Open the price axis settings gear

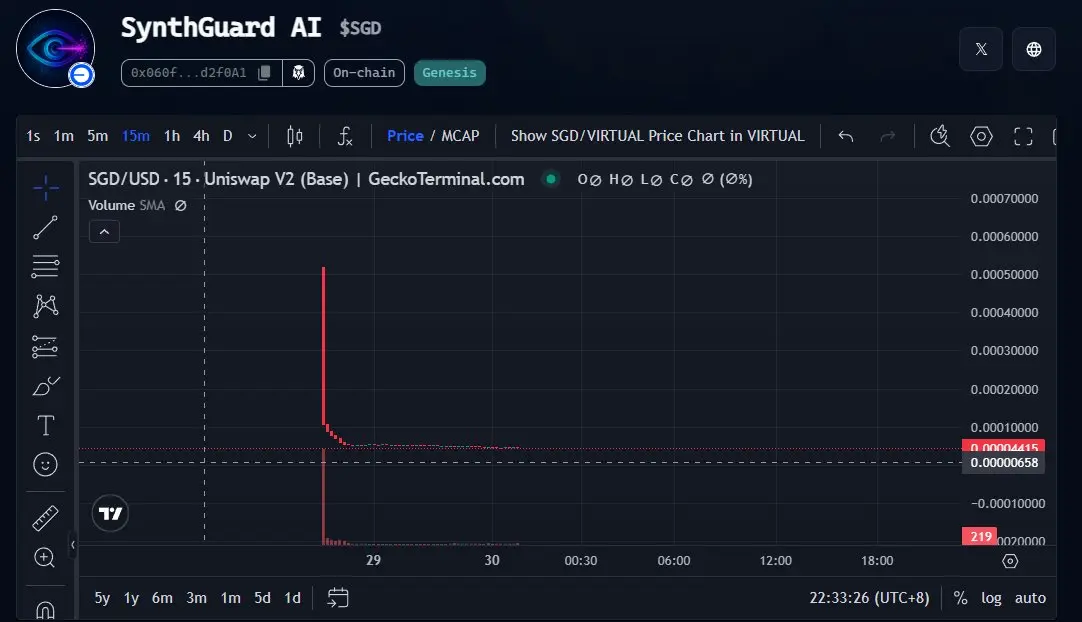[1010, 561]
